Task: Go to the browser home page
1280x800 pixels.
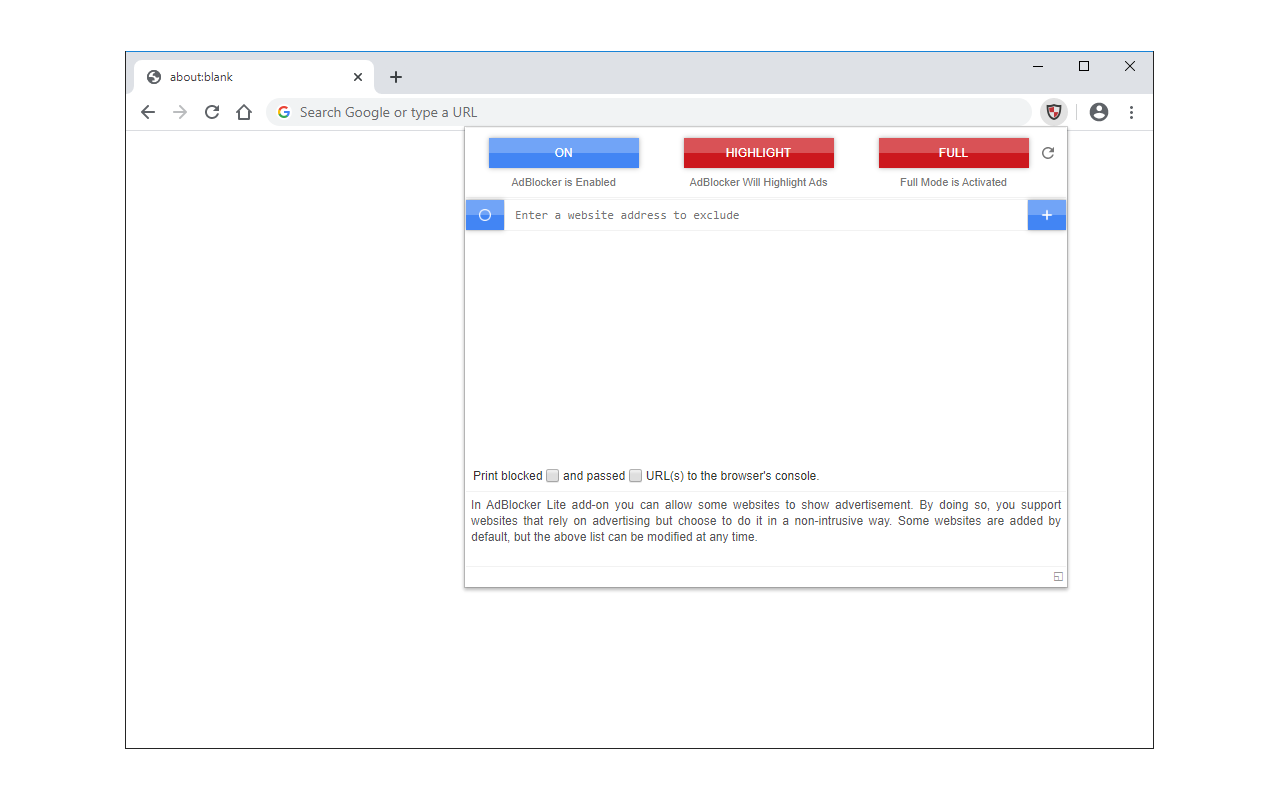Action: [244, 112]
